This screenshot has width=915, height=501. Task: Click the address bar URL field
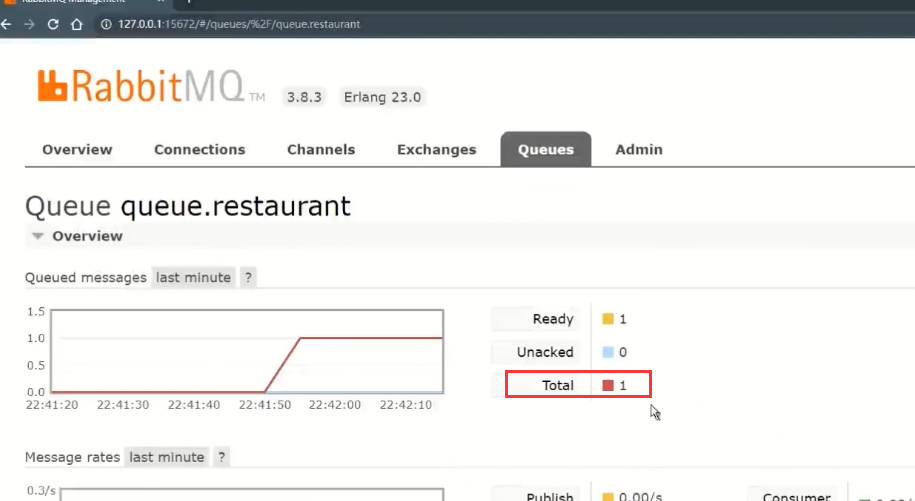tap(239, 24)
